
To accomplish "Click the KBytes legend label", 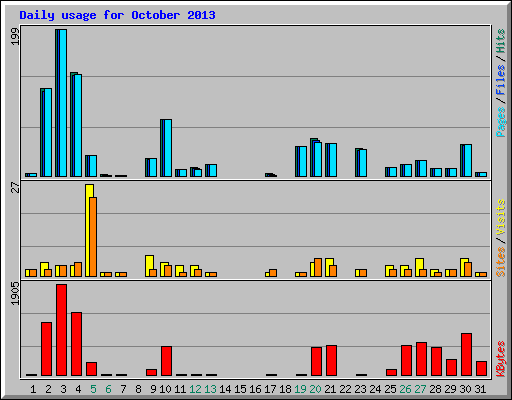I will pyautogui.click(x=501, y=359).
